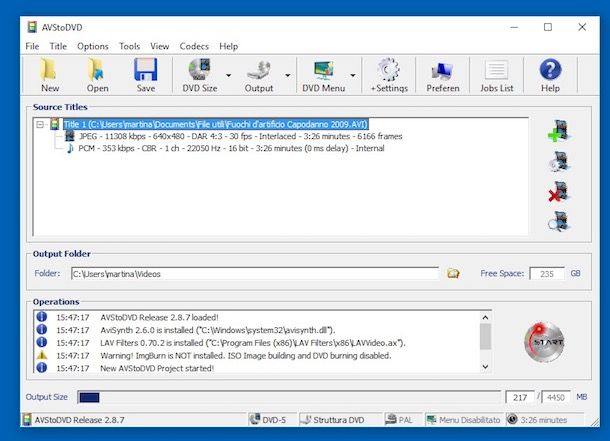
Task: Click the AVStoDVD Release 2.8.7 status bar text
Action: pyautogui.click(x=79, y=420)
